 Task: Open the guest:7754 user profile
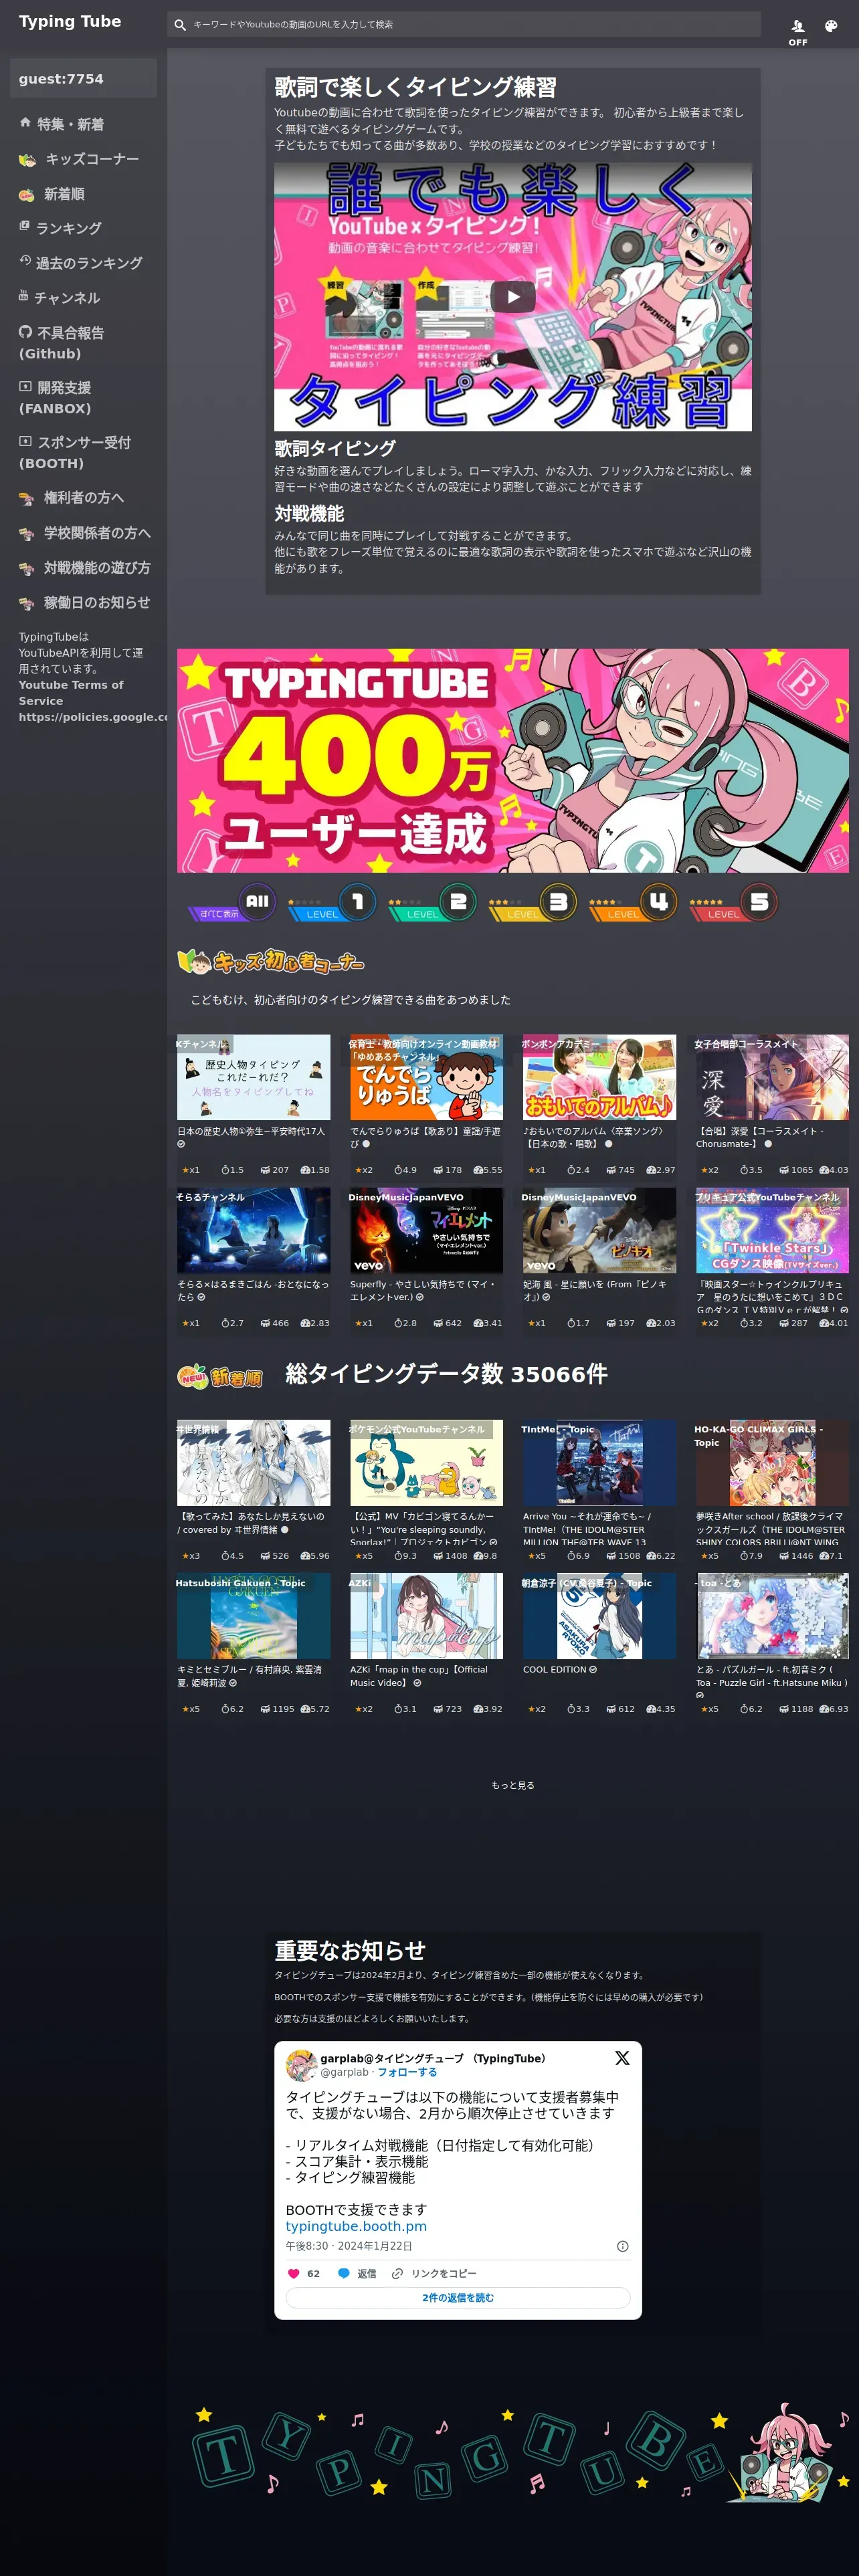coord(83,78)
